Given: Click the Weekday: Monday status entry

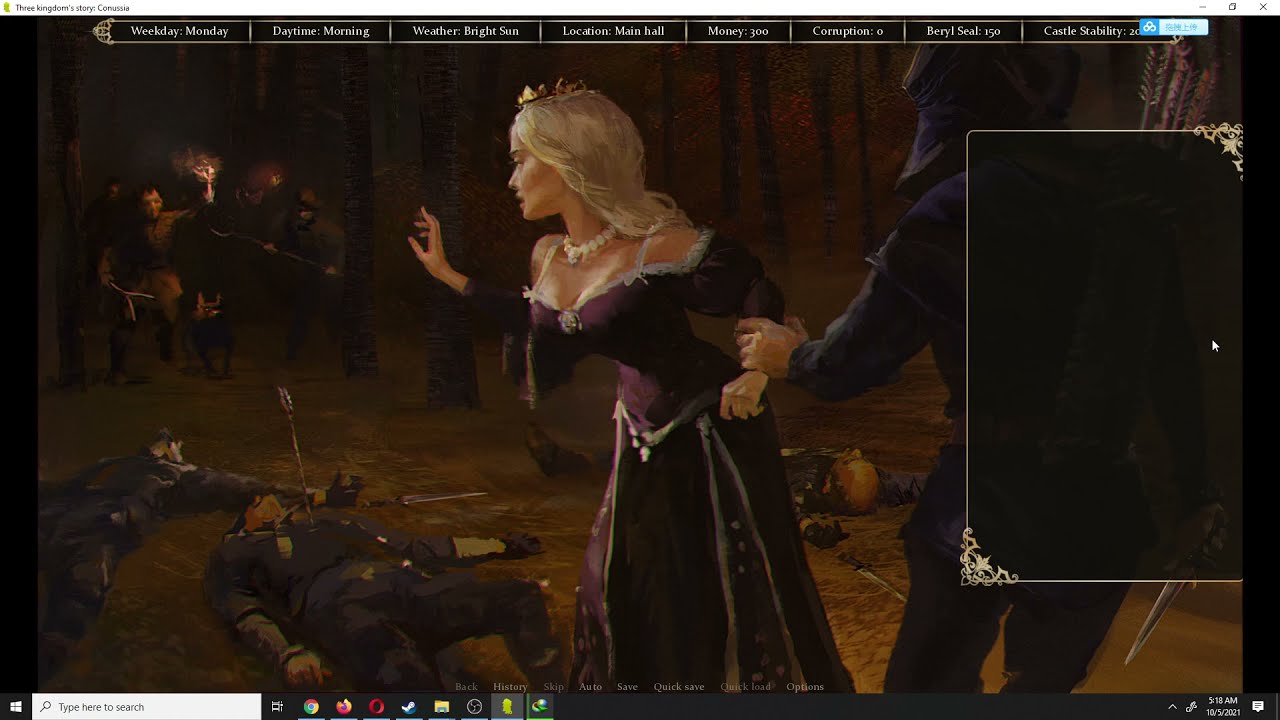Looking at the screenshot, I should tap(180, 31).
